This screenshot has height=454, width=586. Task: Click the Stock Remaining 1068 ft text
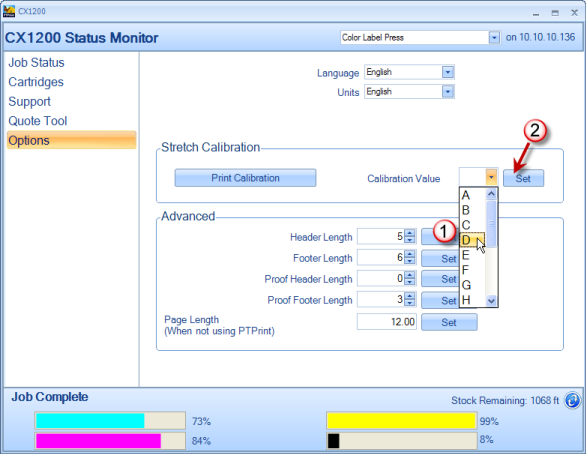pos(505,401)
